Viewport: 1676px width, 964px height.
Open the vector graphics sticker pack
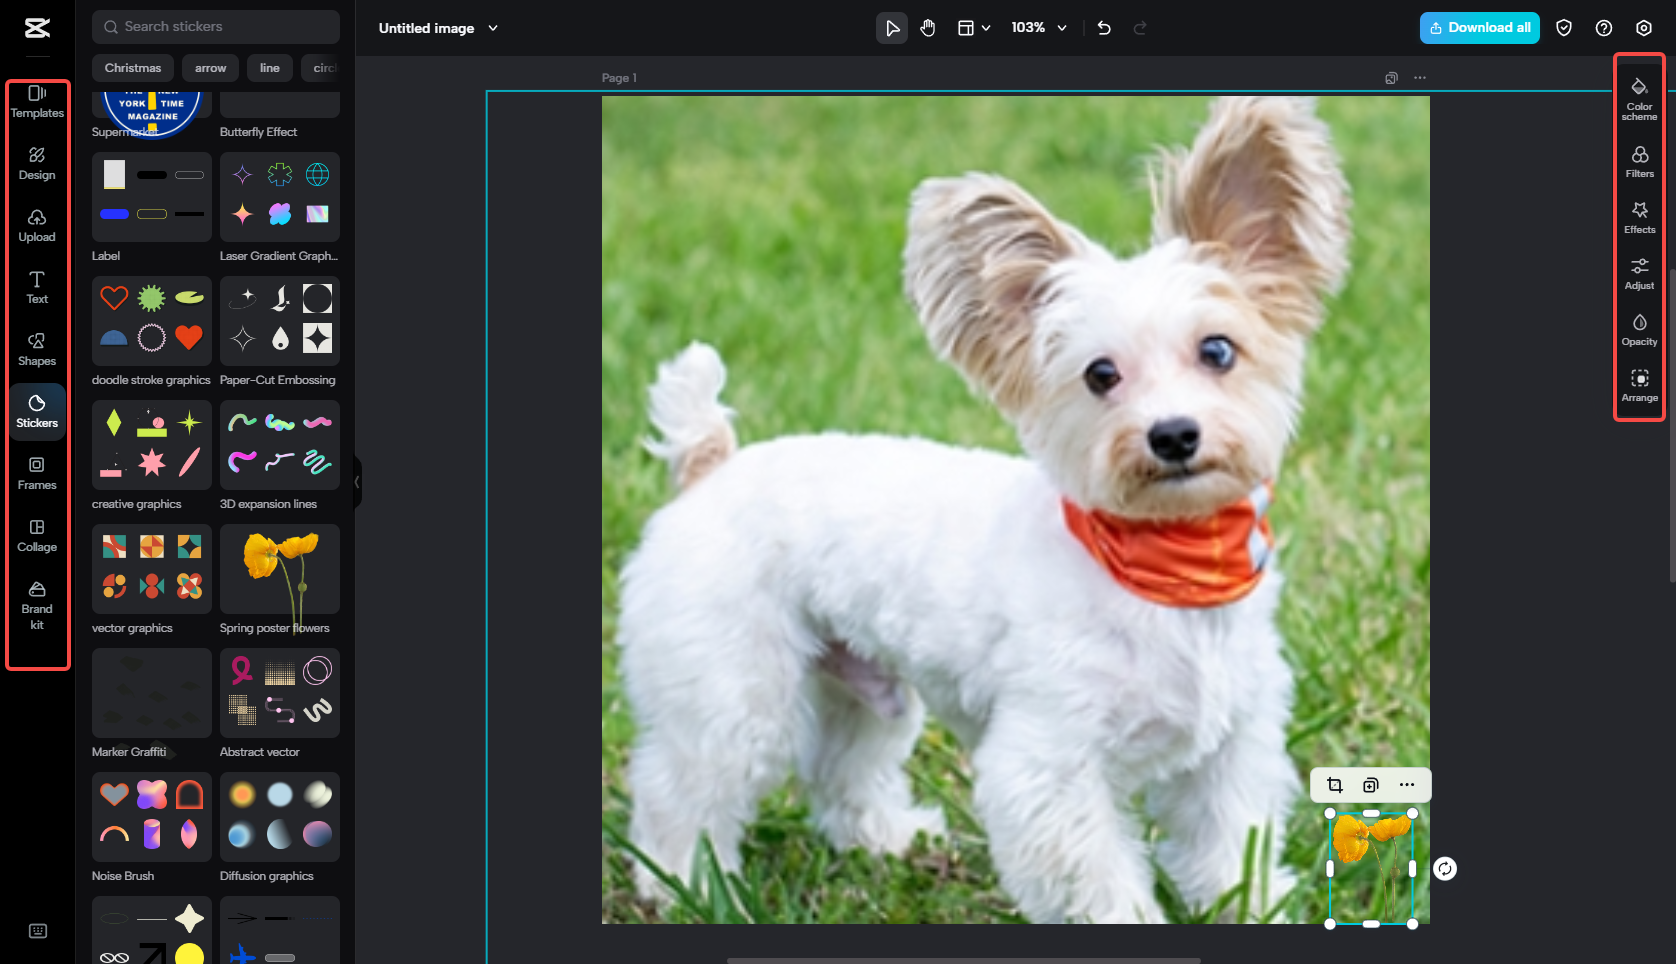[x=152, y=569]
